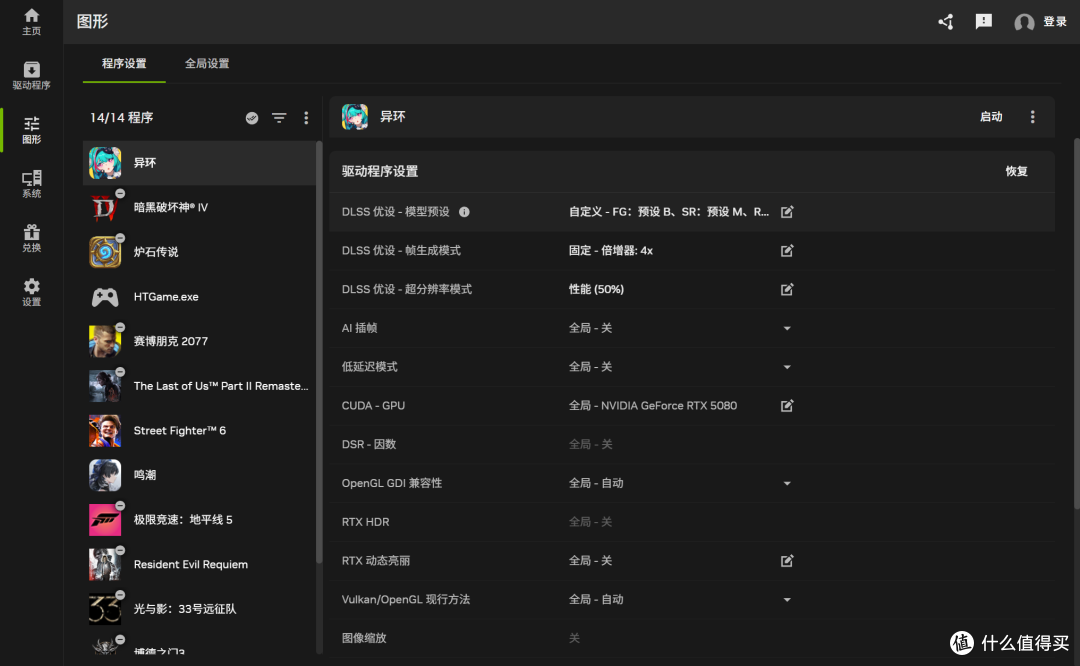The image size is (1080, 666).
Task: Edit the DLSS 优设 - 帧生成模式 setting
Action: point(787,251)
